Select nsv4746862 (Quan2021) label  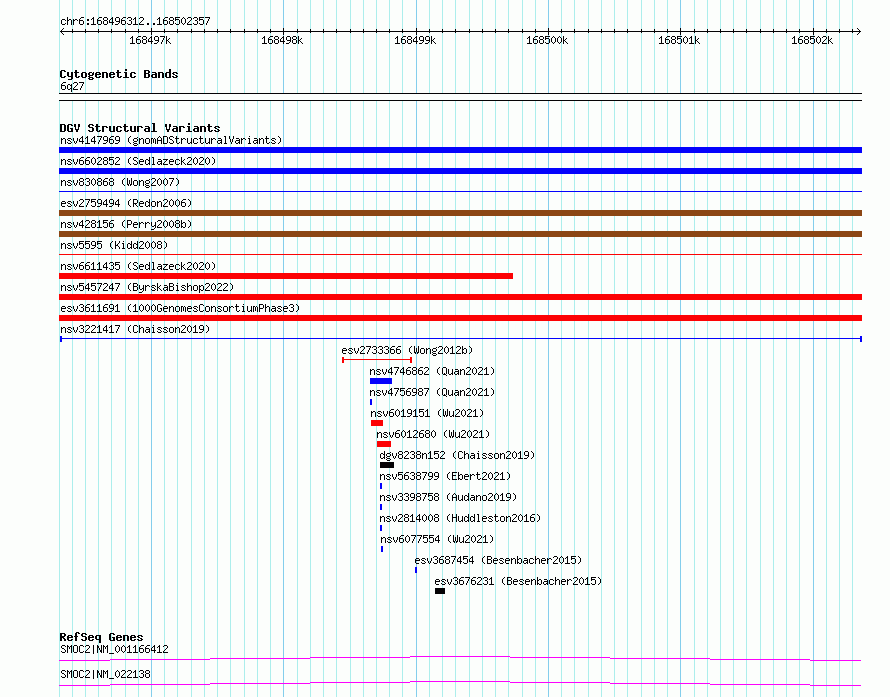pyautogui.click(x=432, y=371)
